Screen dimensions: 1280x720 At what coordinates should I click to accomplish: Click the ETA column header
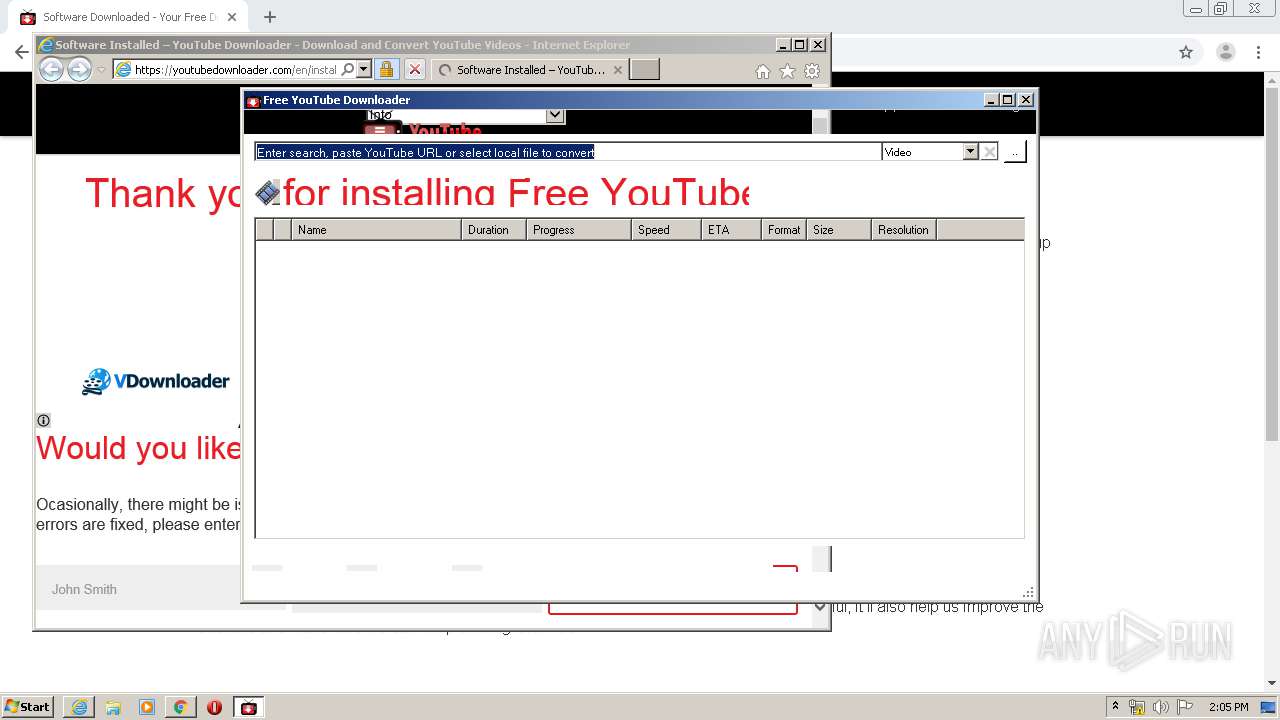pos(731,230)
